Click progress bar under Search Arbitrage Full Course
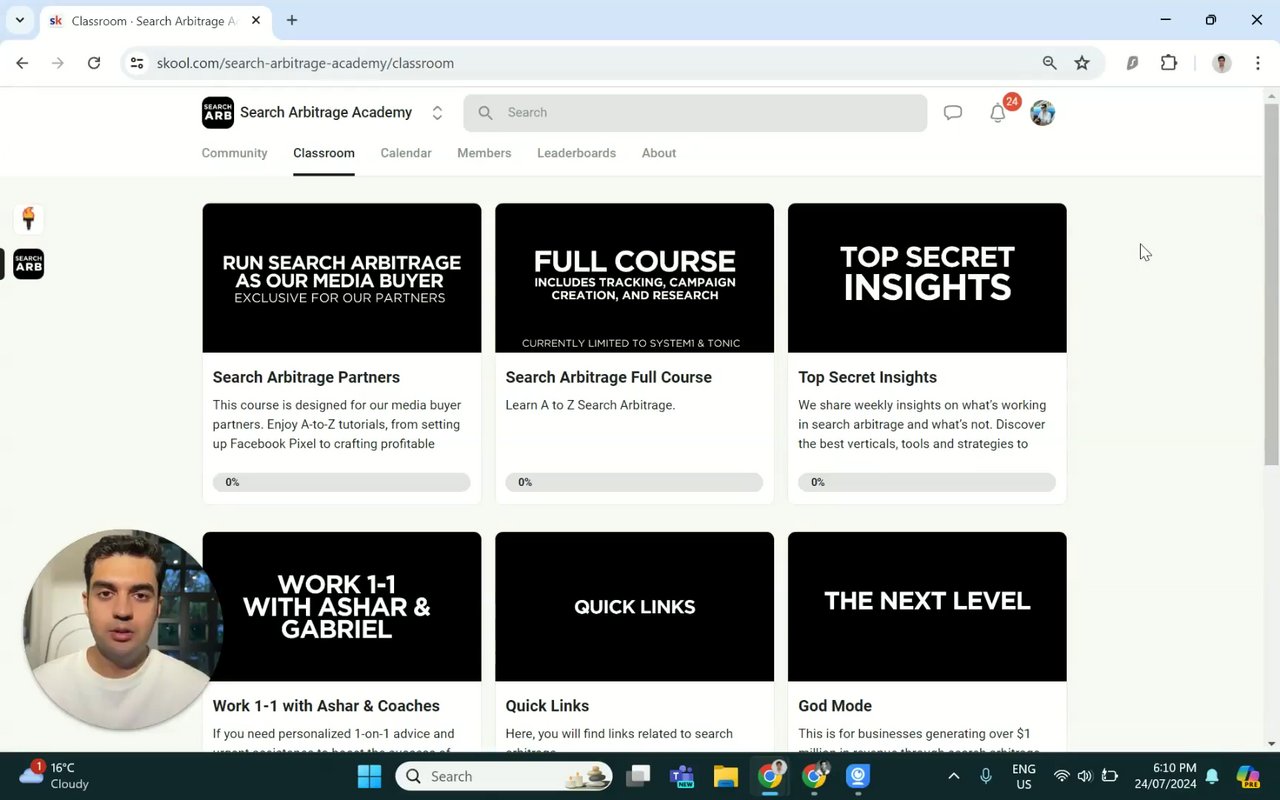This screenshot has width=1280, height=800. [634, 482]
